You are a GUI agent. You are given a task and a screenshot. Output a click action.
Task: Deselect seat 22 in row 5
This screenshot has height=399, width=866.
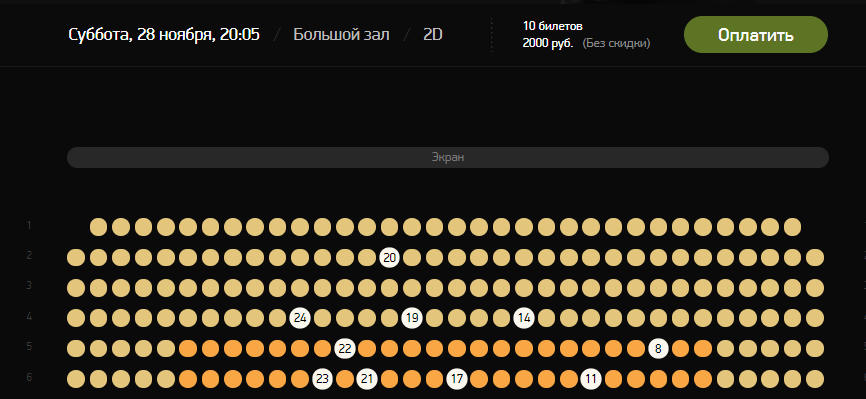345,349
